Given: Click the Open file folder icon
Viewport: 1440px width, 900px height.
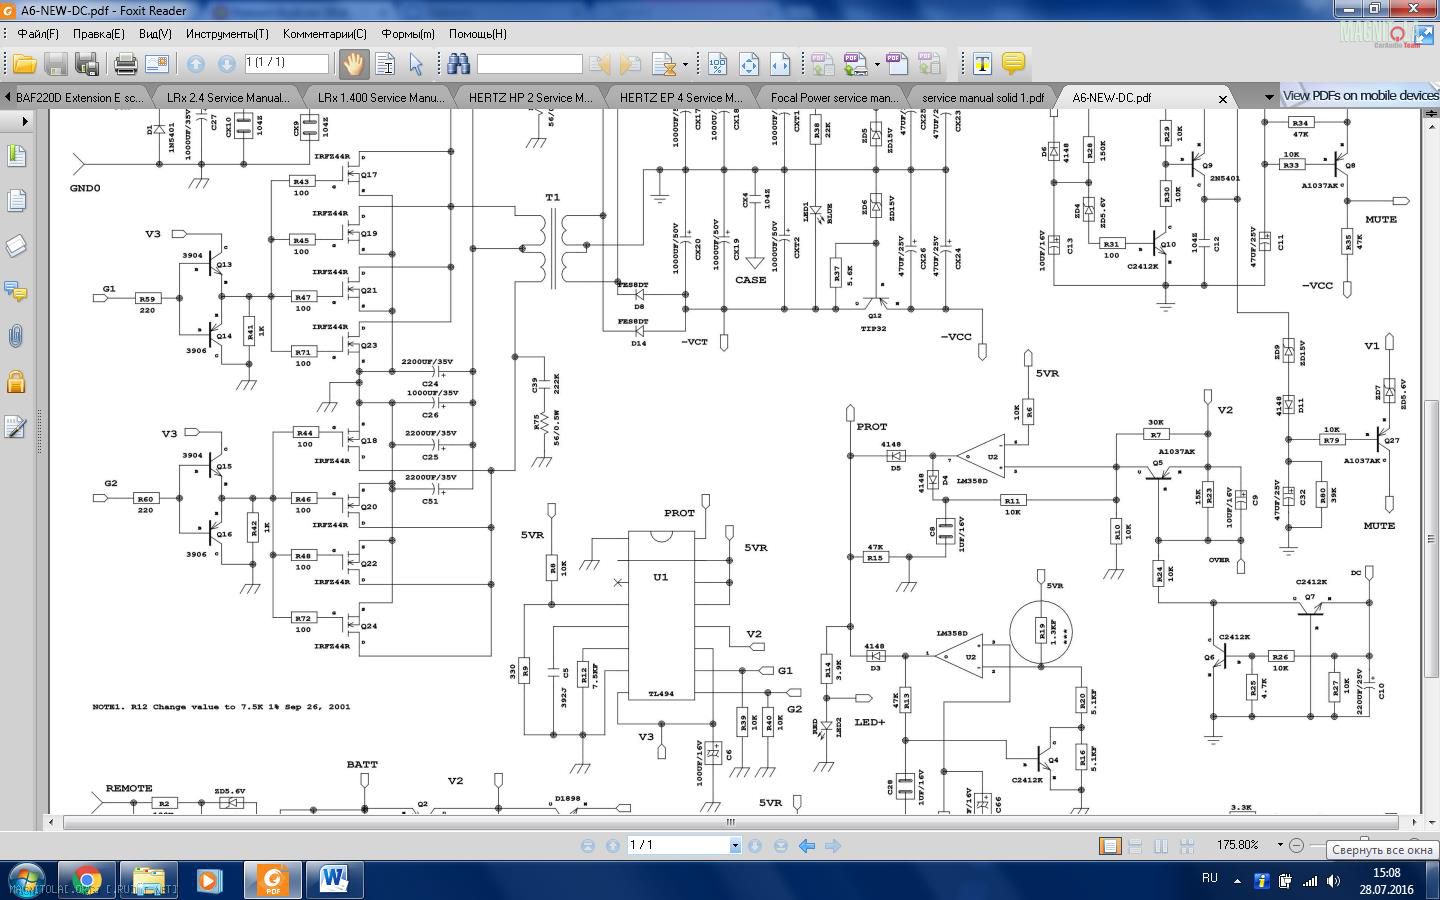Looking at the screenshot, I should [24, 65].
